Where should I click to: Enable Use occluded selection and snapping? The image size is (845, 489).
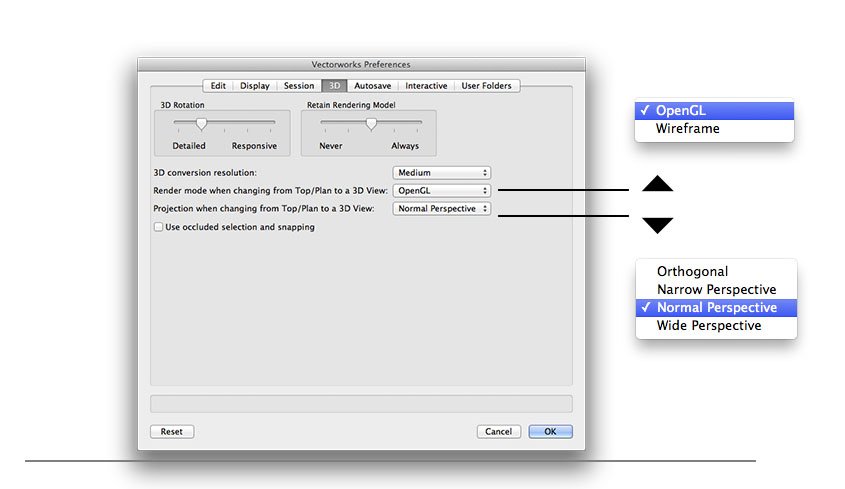(x=158, y=227)
